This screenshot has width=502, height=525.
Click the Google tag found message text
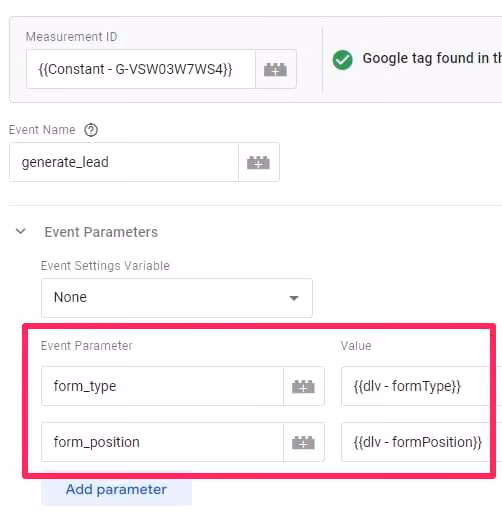(432, 58)
